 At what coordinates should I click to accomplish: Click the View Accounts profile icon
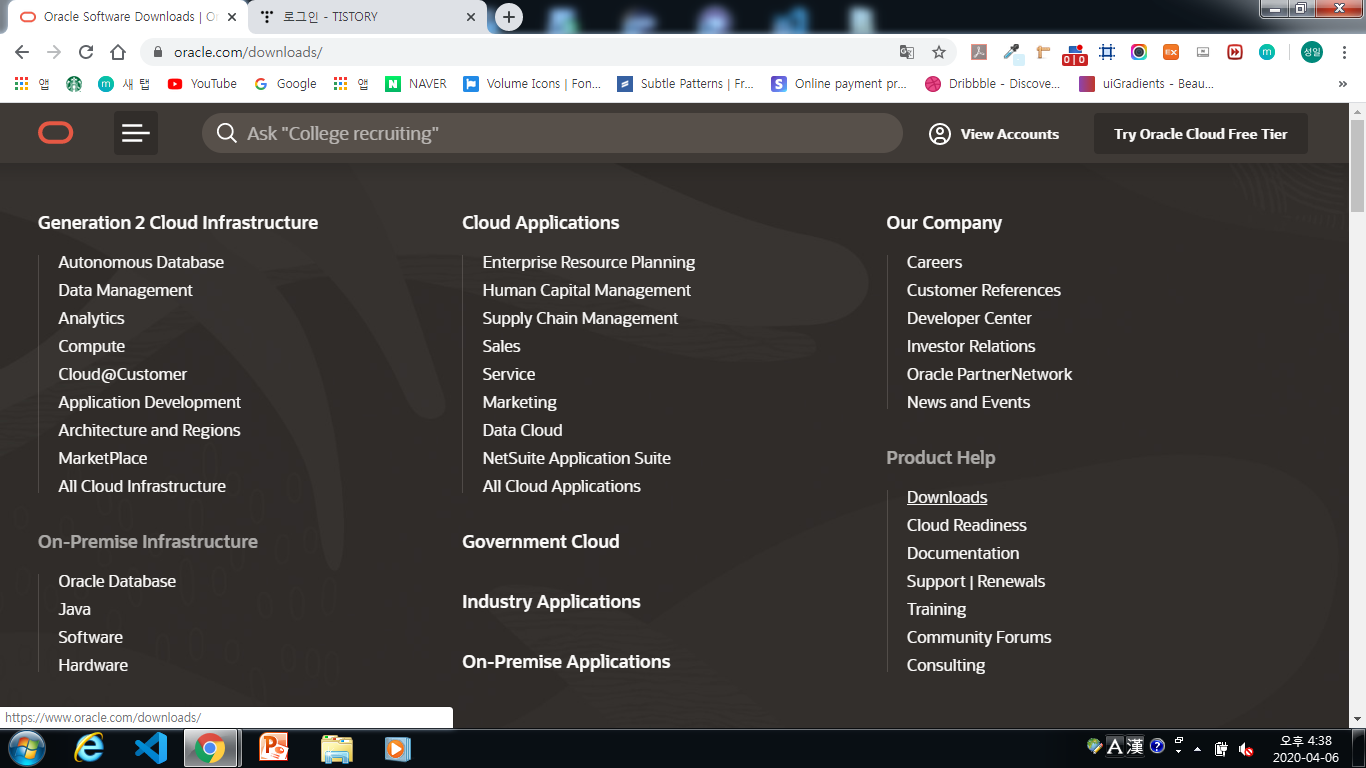pyautogui.click(x=940, y=134)
